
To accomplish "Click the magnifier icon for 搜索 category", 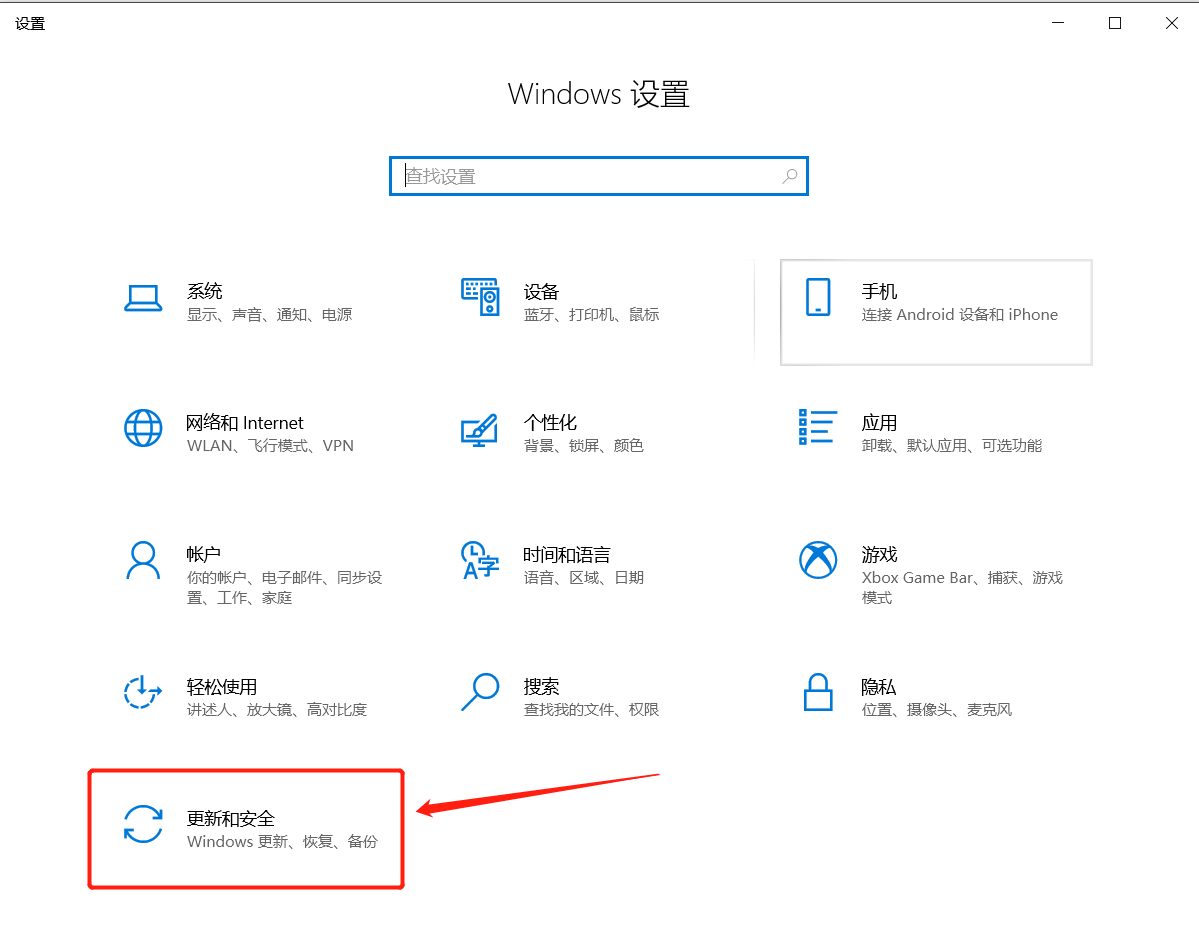I will [x=480, y=692].
